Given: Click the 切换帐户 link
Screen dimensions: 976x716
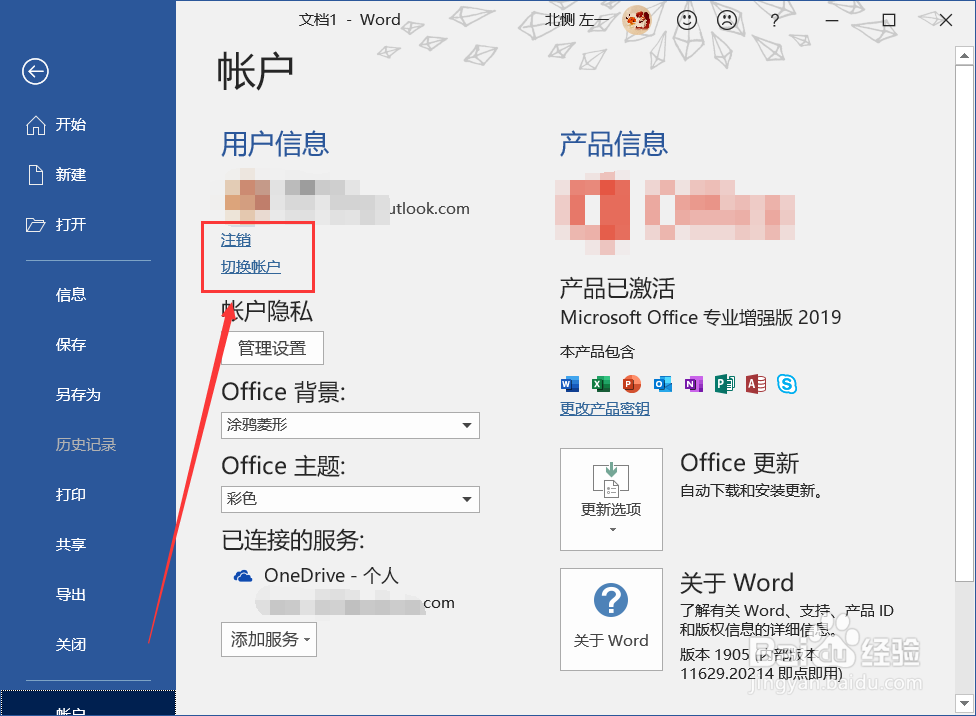Looking at the screenshot, I should pos(251,267).
